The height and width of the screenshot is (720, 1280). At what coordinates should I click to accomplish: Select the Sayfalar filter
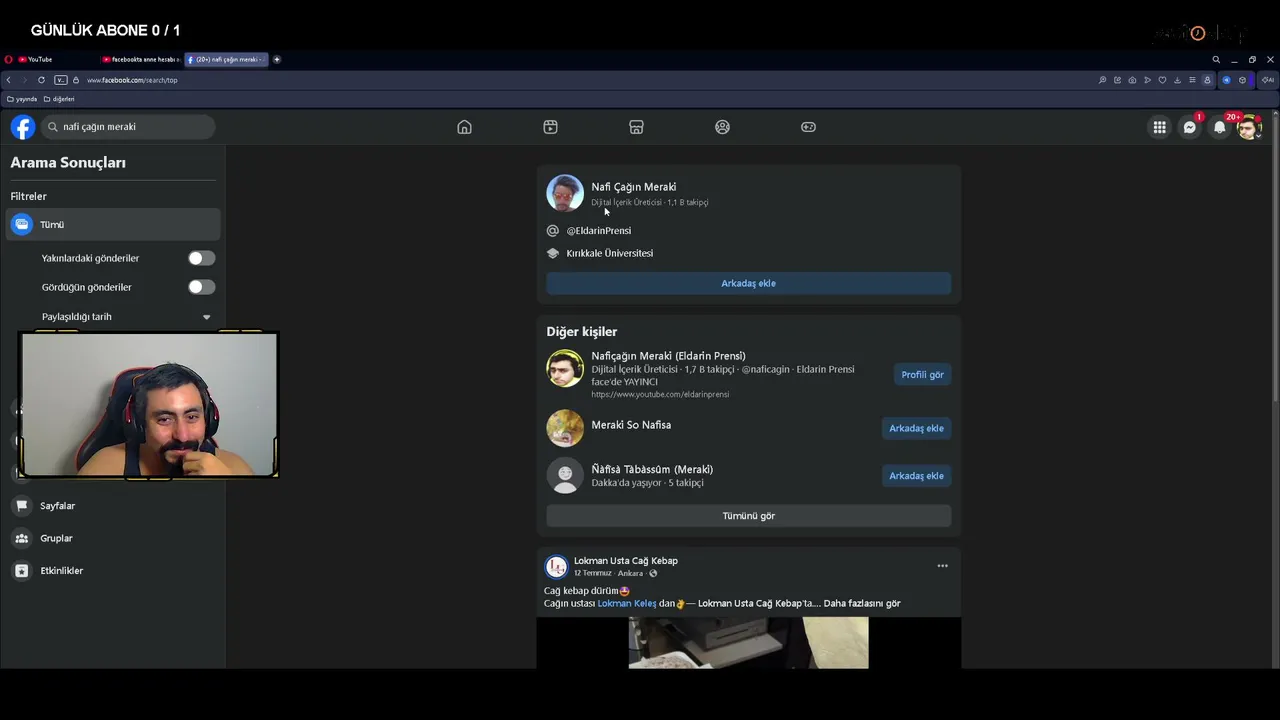(113, 506)
